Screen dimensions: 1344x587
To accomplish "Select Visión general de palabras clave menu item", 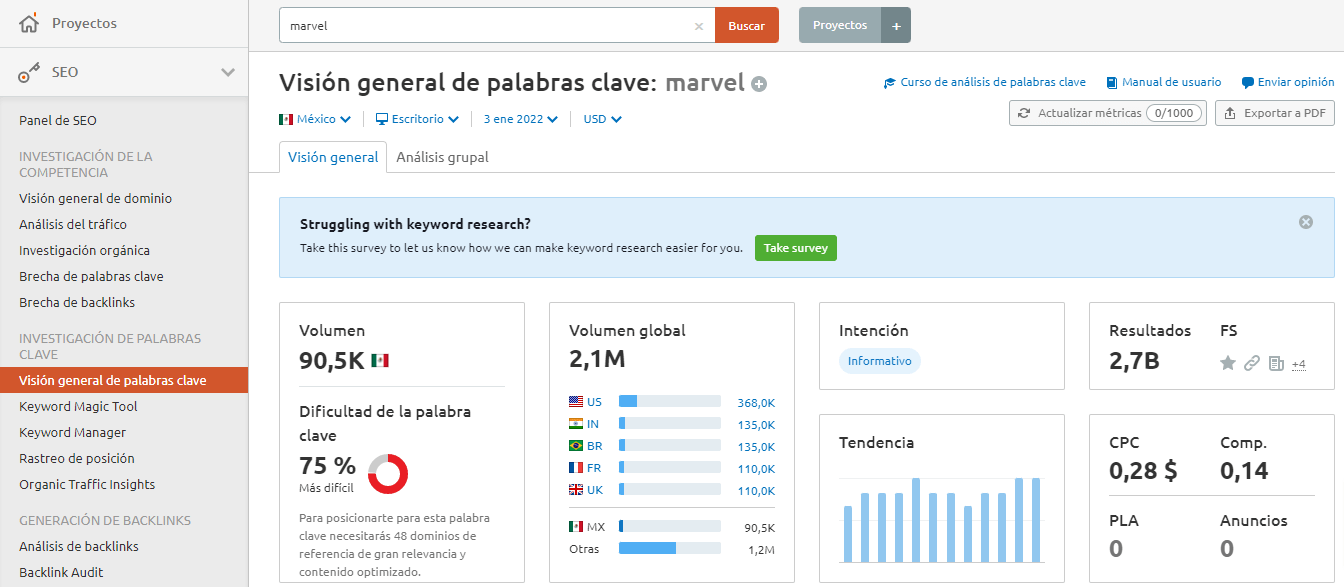I will tap(124, 380).
